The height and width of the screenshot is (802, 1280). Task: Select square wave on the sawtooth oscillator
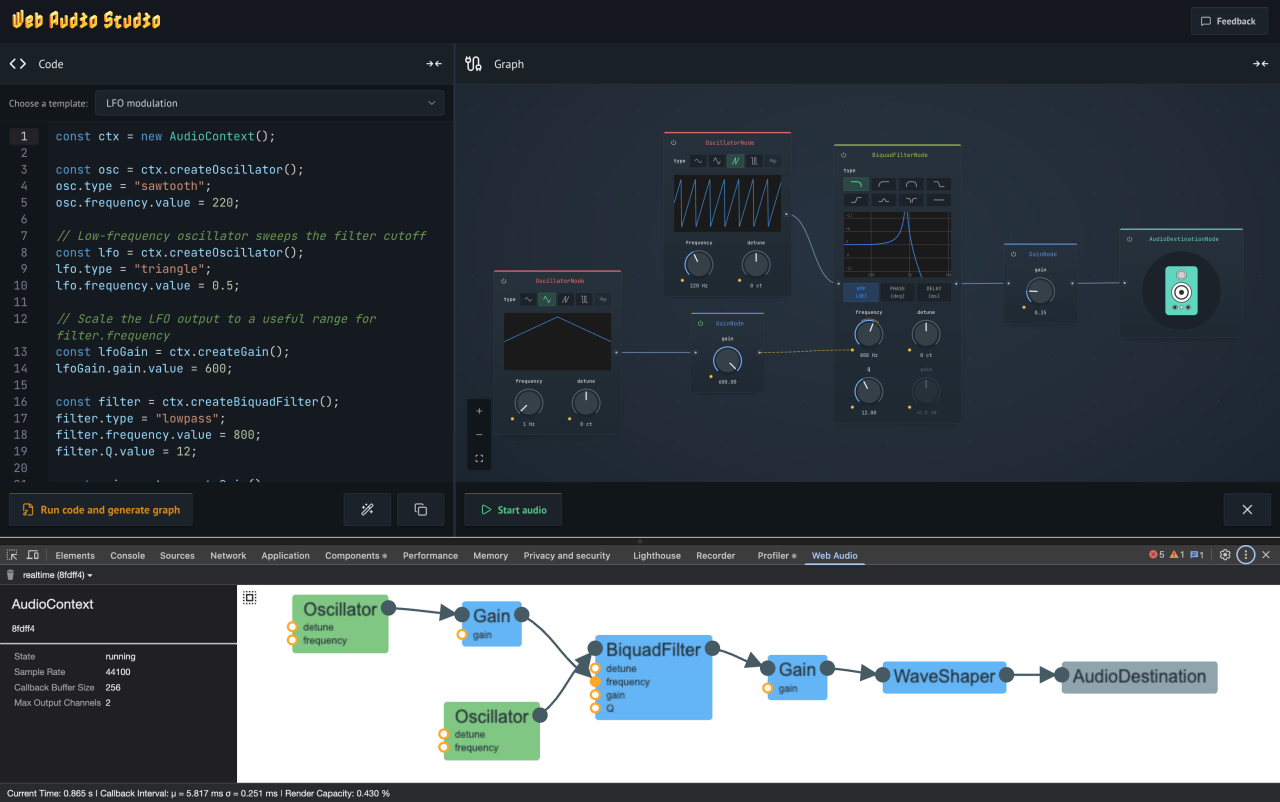(754, 160)
